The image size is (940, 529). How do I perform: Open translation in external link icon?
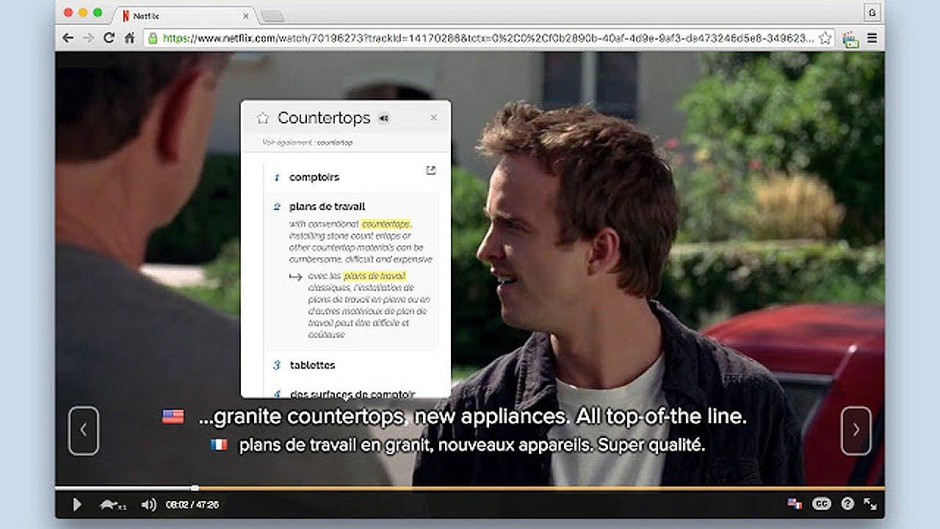(x=431, y=170)
